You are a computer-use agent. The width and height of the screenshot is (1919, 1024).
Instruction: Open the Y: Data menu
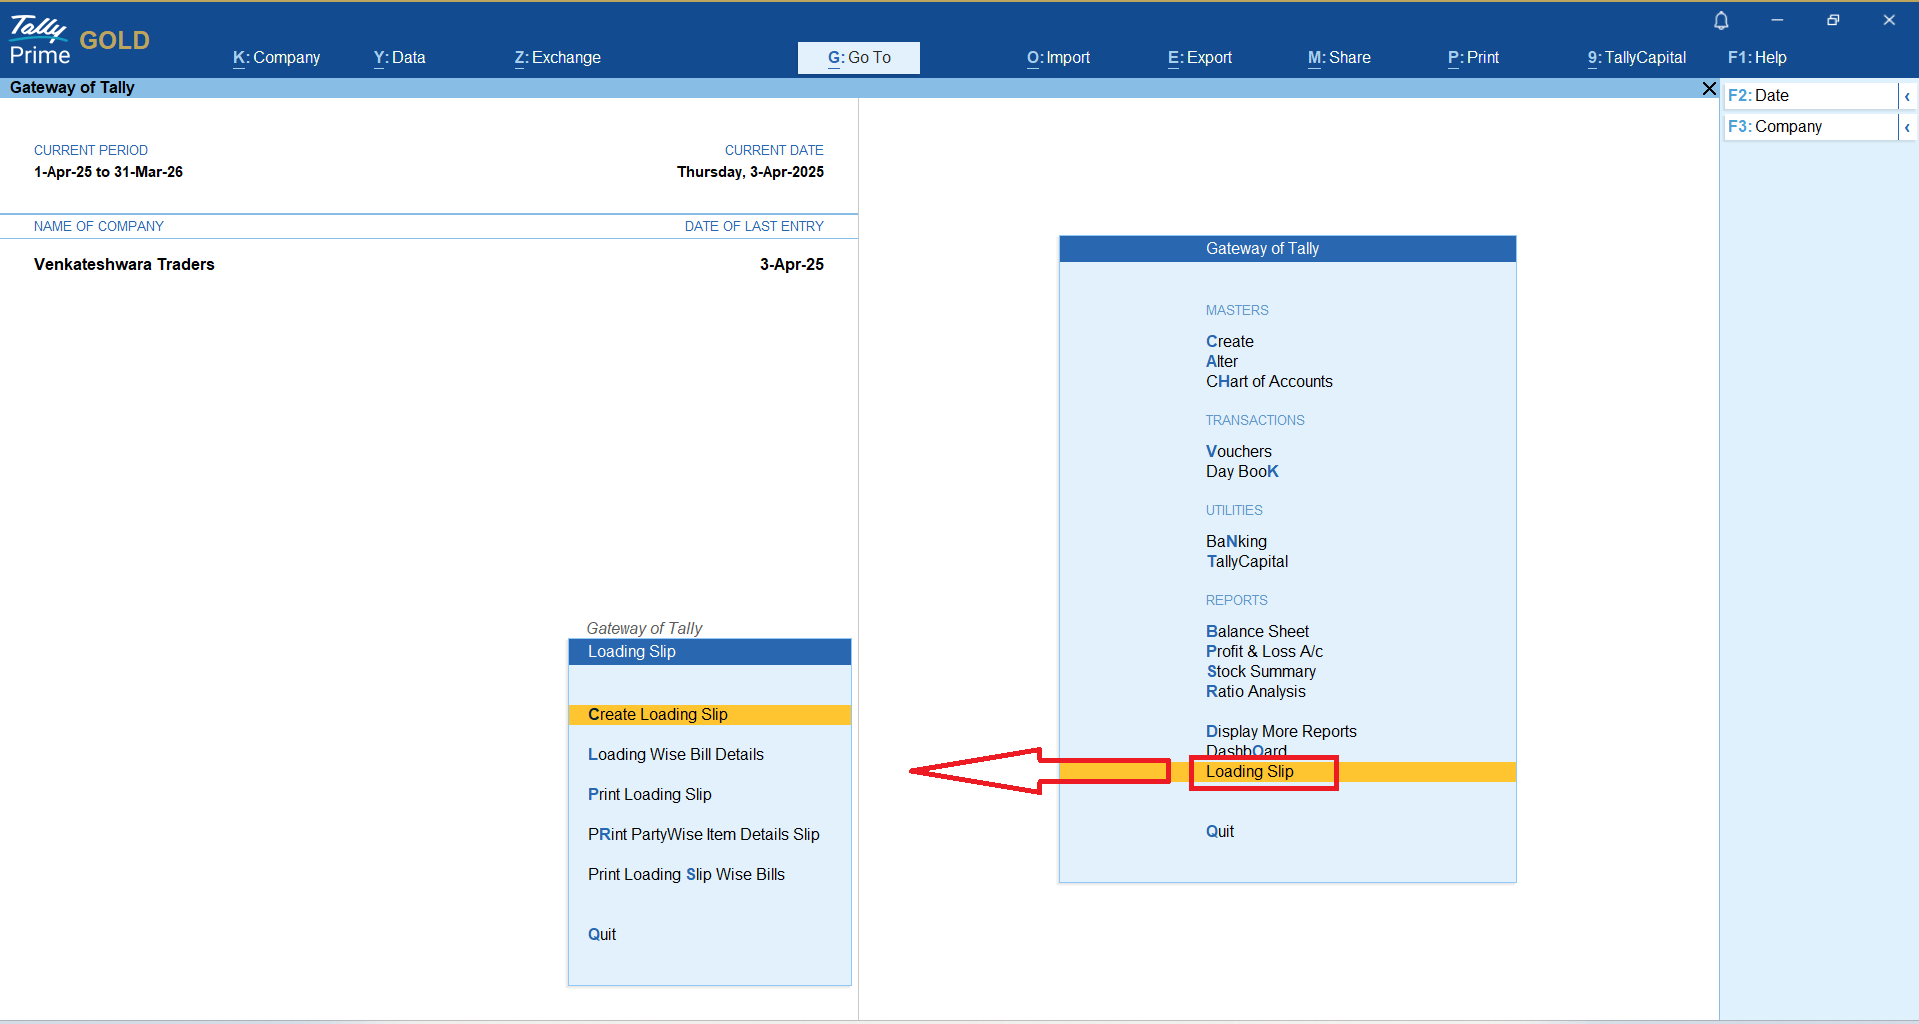pos(399,58)
